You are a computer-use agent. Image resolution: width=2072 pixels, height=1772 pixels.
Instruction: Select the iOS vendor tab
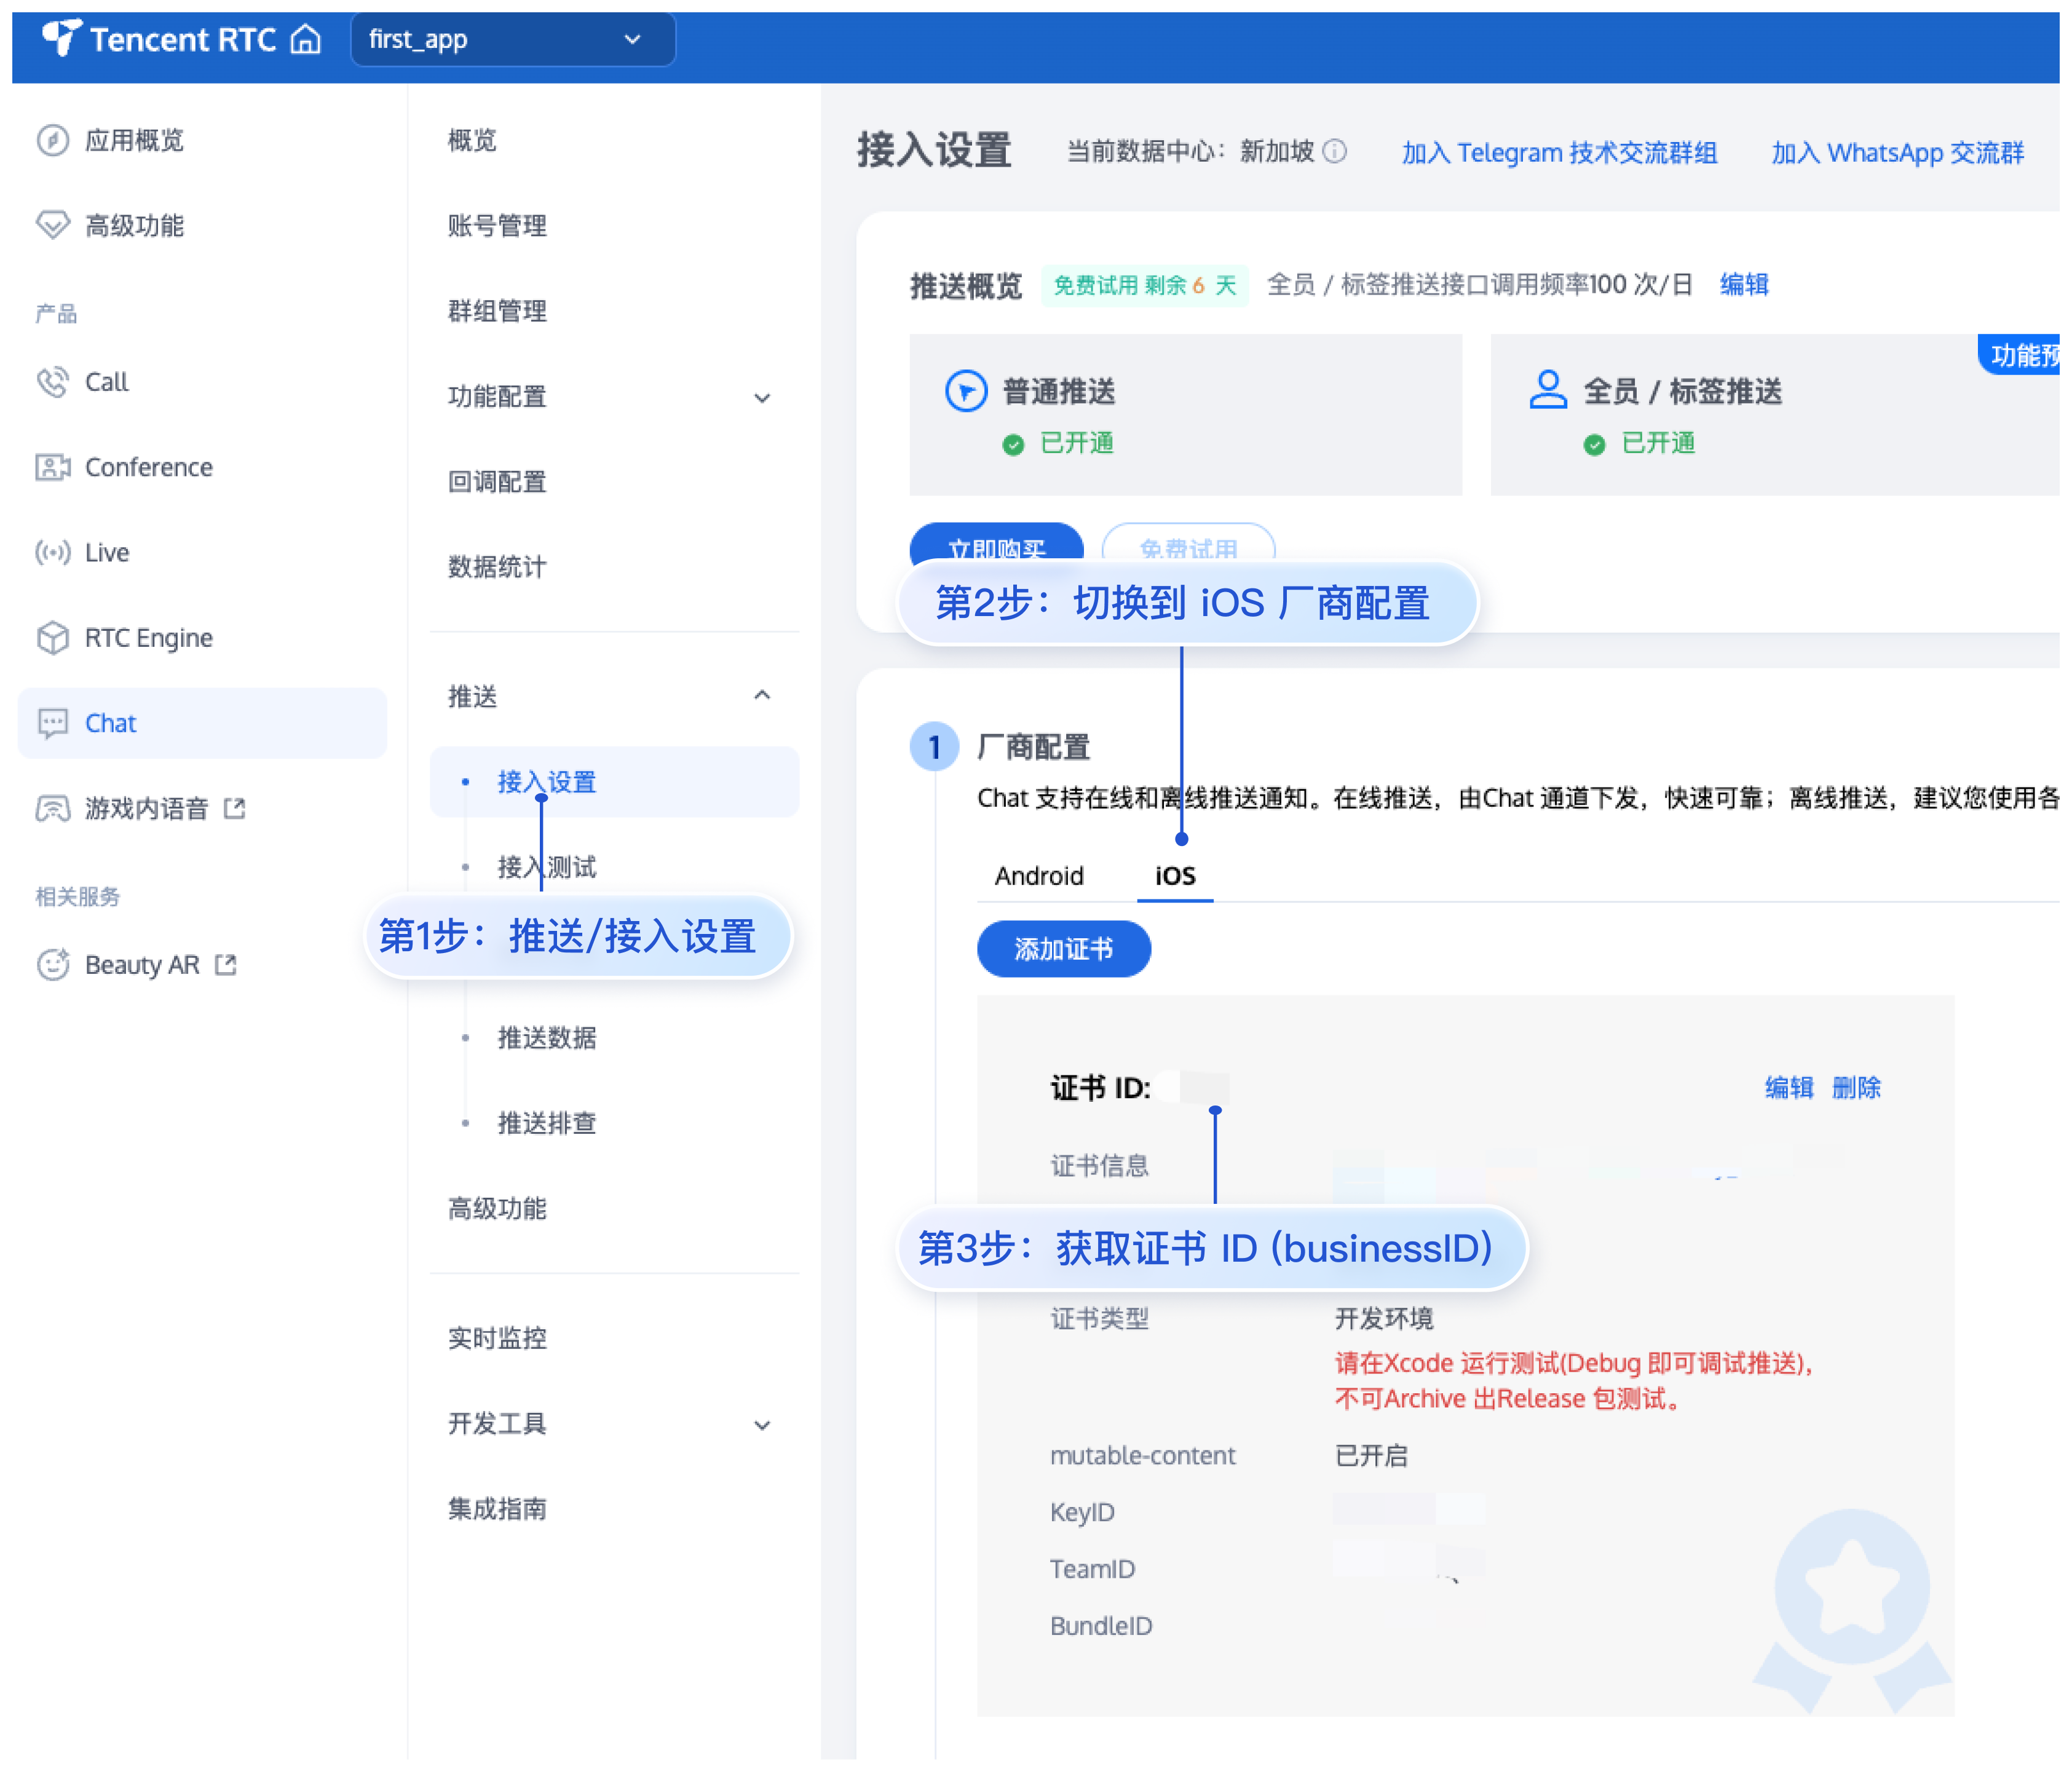click(x=1175, y=876)
